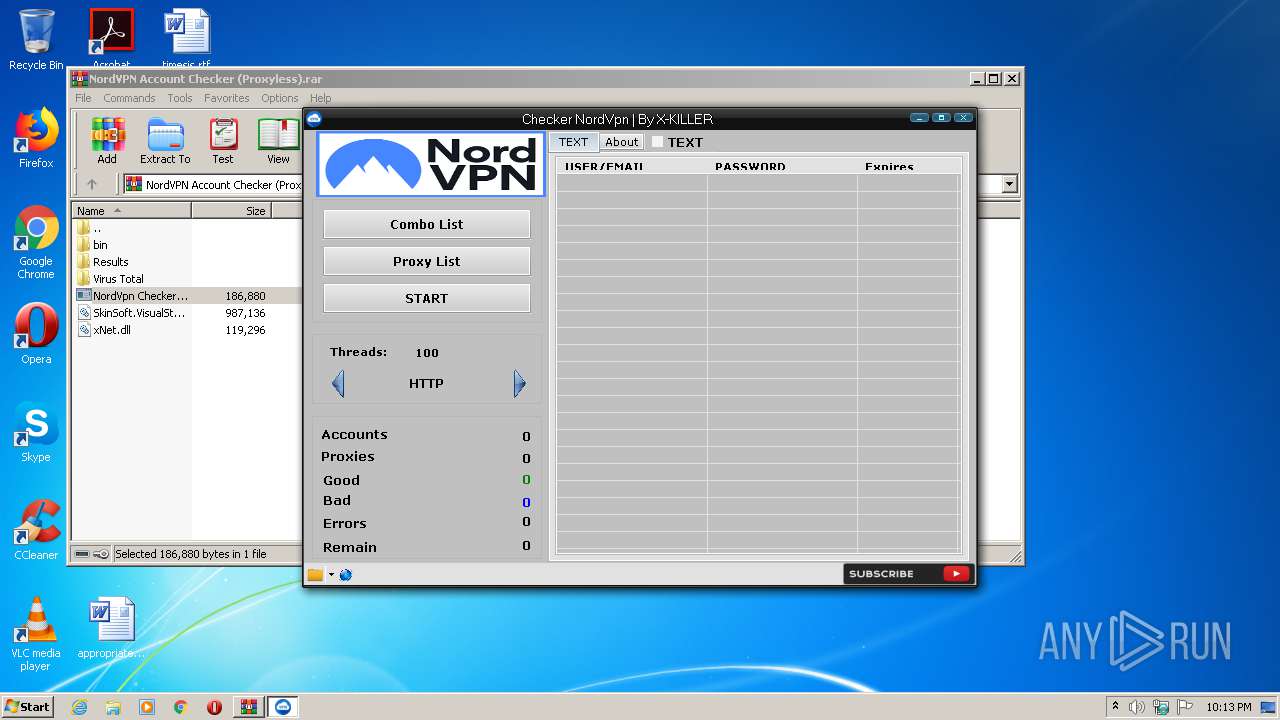Viewport: 1280px width, 720px height.
Task: Select the Virus Total folder in WinRAR
Action: click(118, 279)
